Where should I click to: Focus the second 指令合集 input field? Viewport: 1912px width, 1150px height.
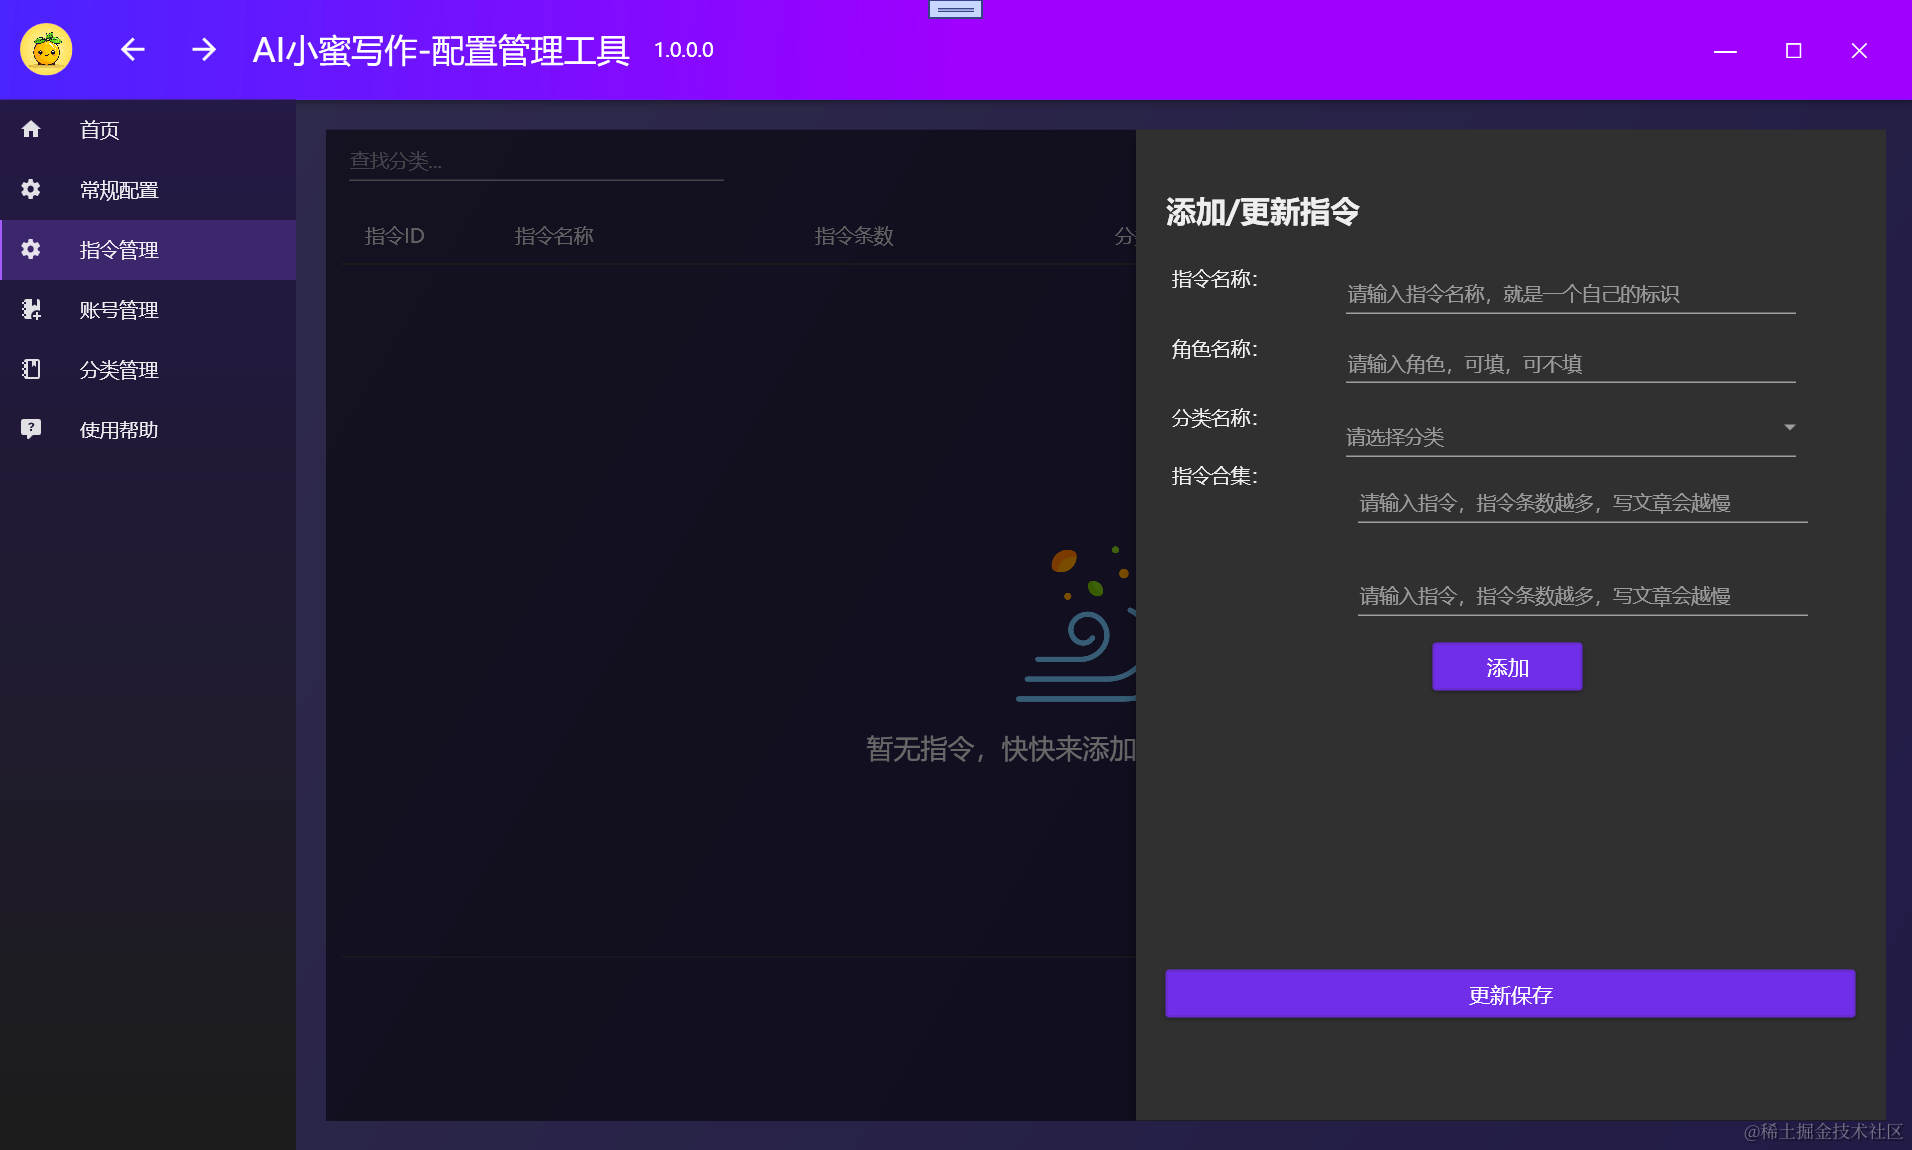1582,596
